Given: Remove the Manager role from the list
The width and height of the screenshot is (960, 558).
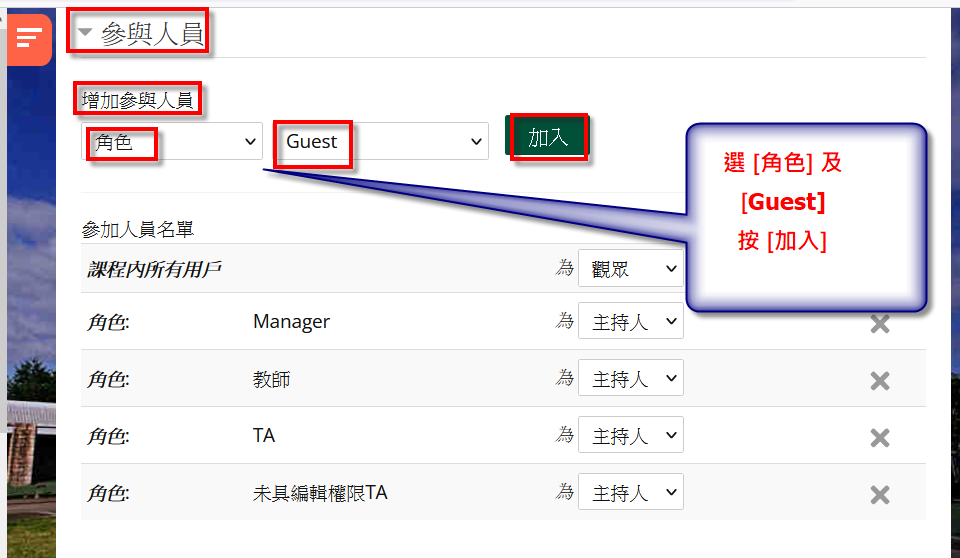Looking at the screenshot, I should click(x=879, y=324).
